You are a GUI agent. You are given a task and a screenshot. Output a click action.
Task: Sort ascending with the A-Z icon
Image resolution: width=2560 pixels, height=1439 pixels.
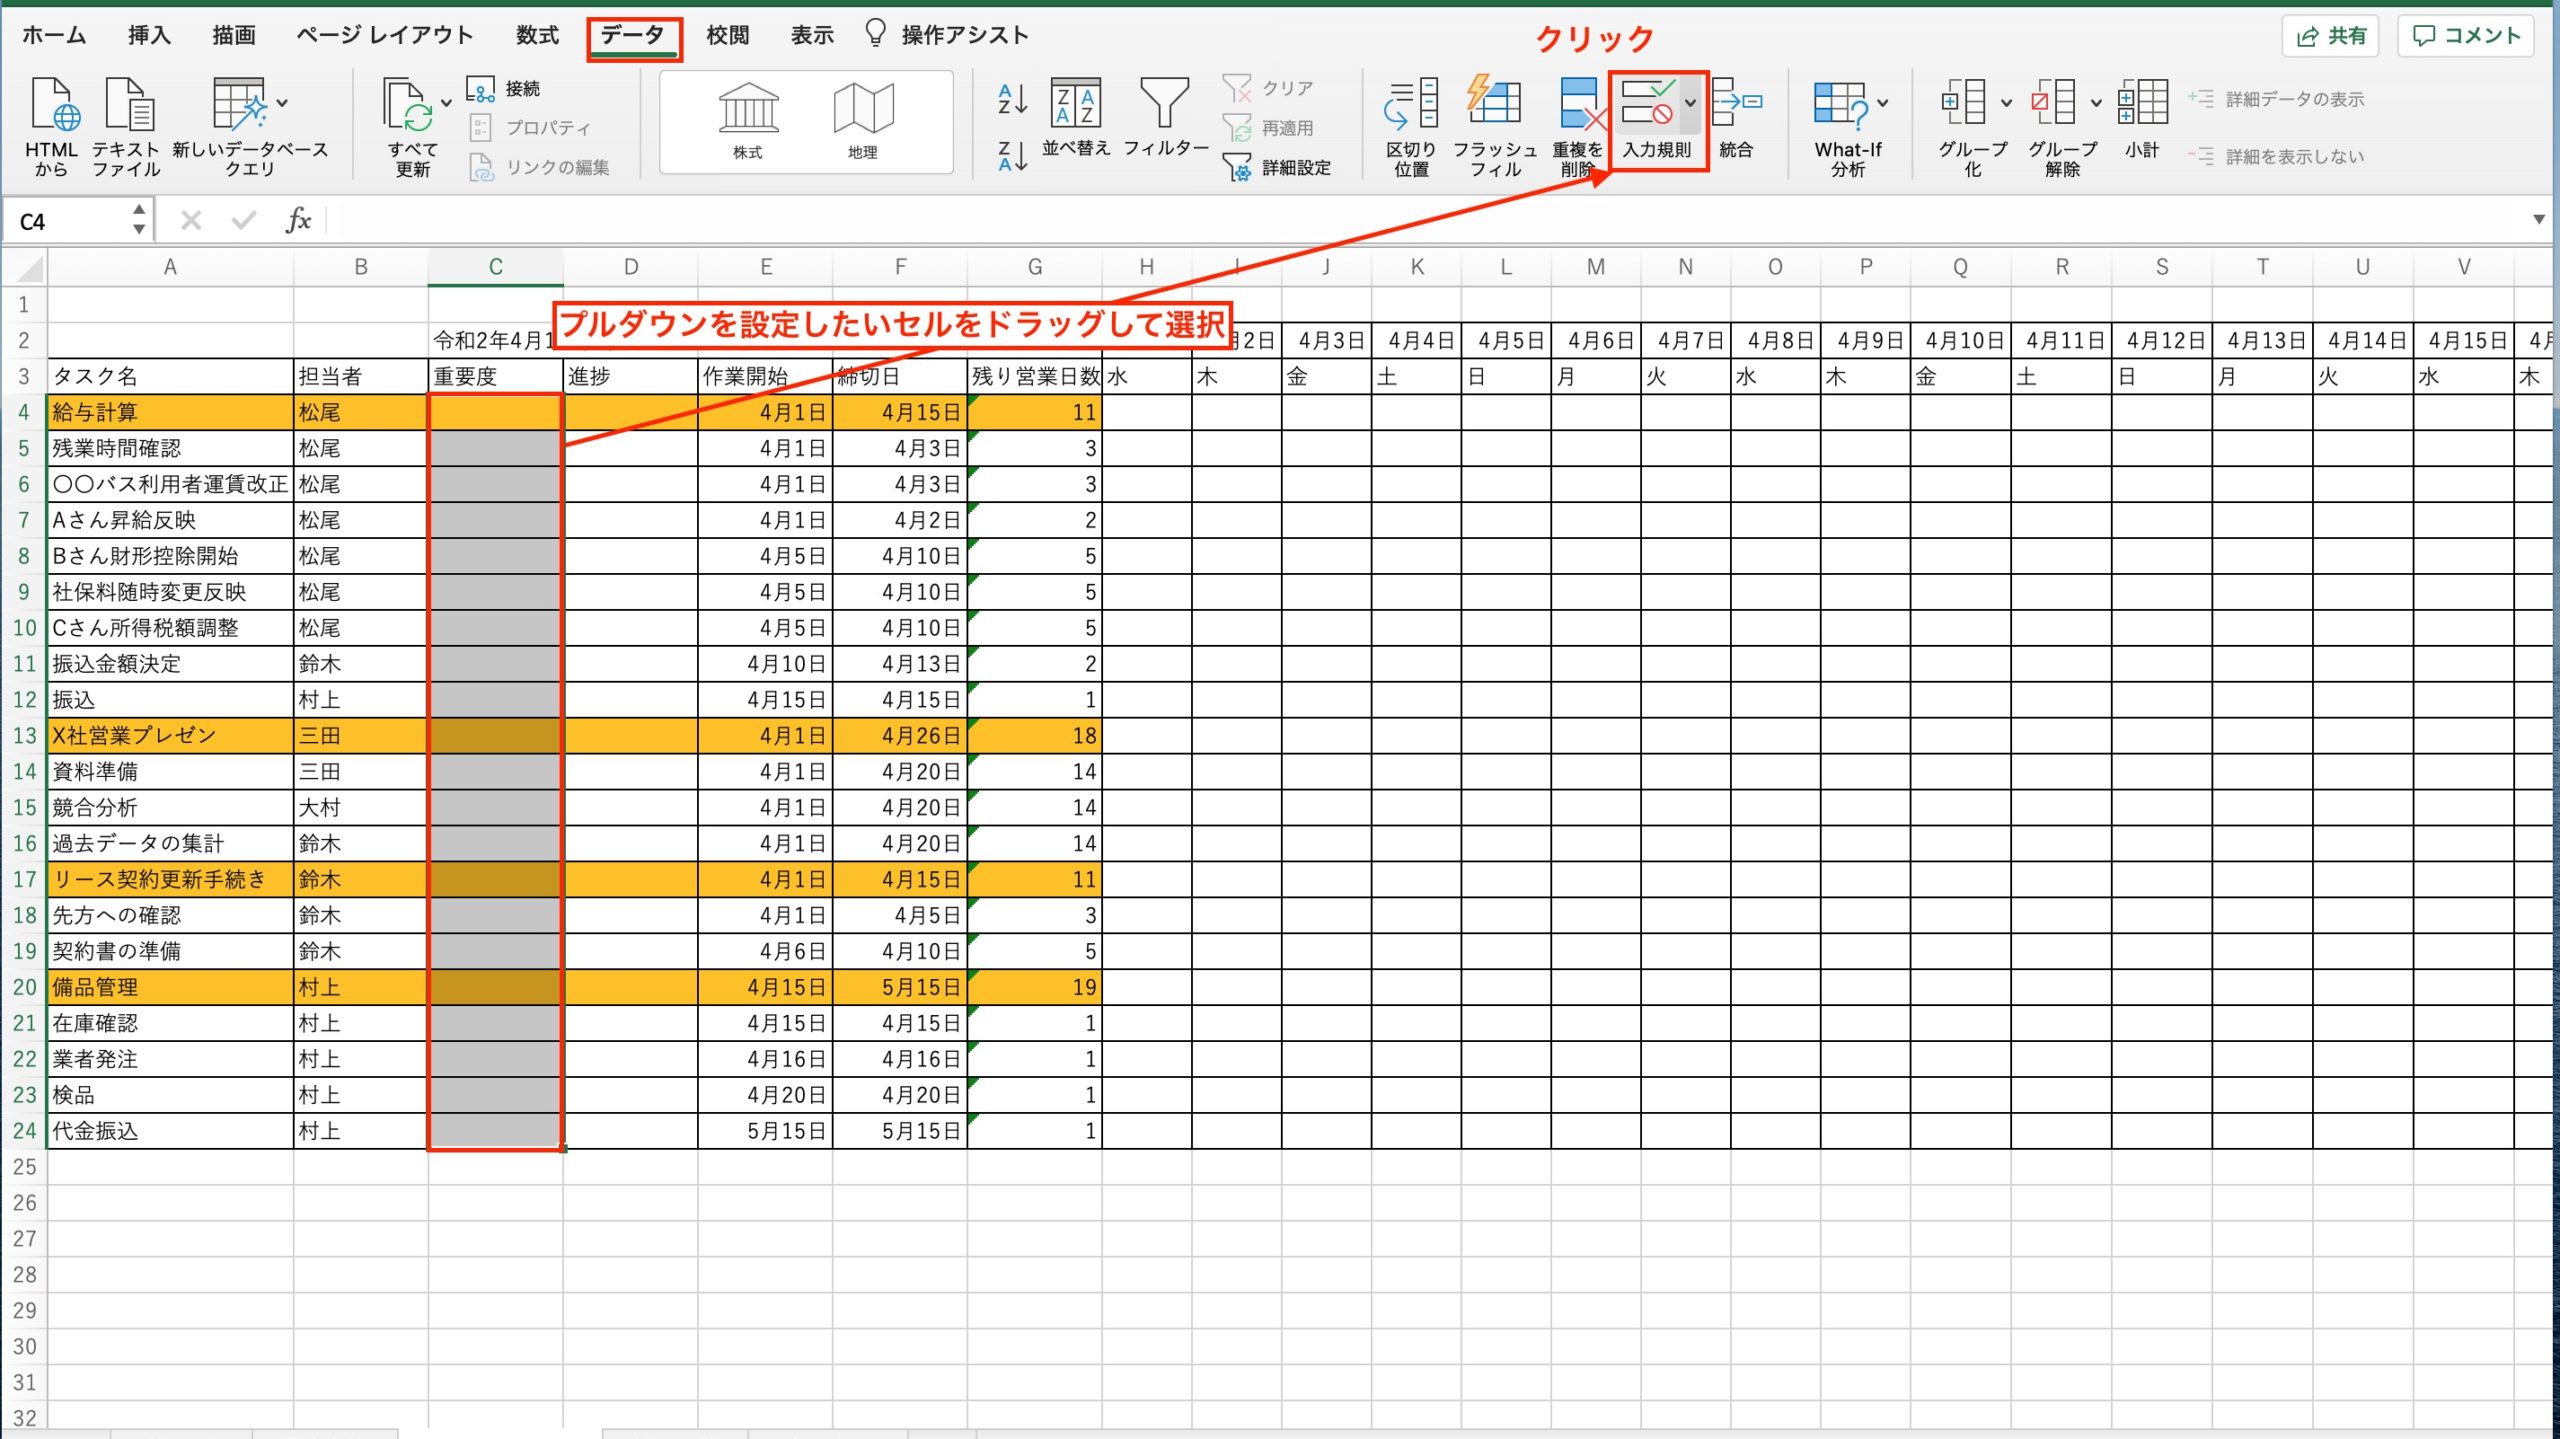(1012, 99)
